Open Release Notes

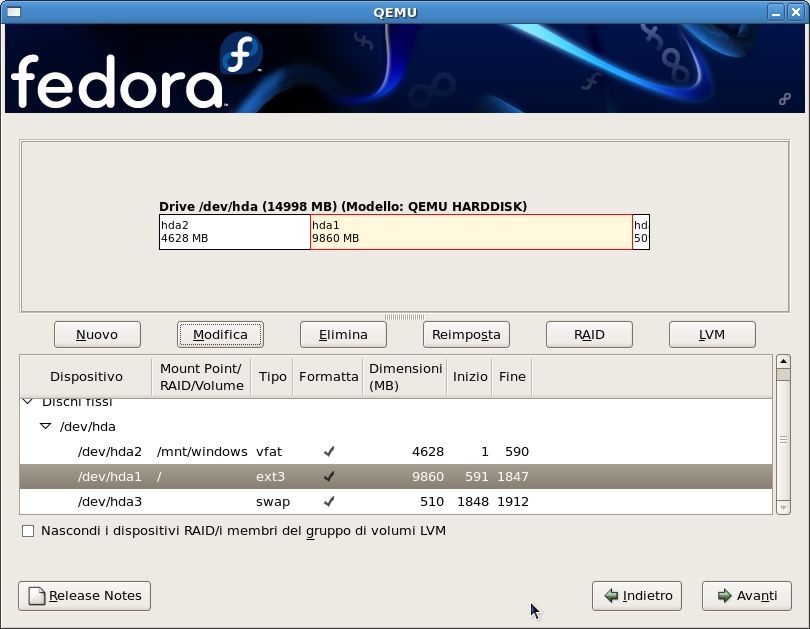point(84,596)
